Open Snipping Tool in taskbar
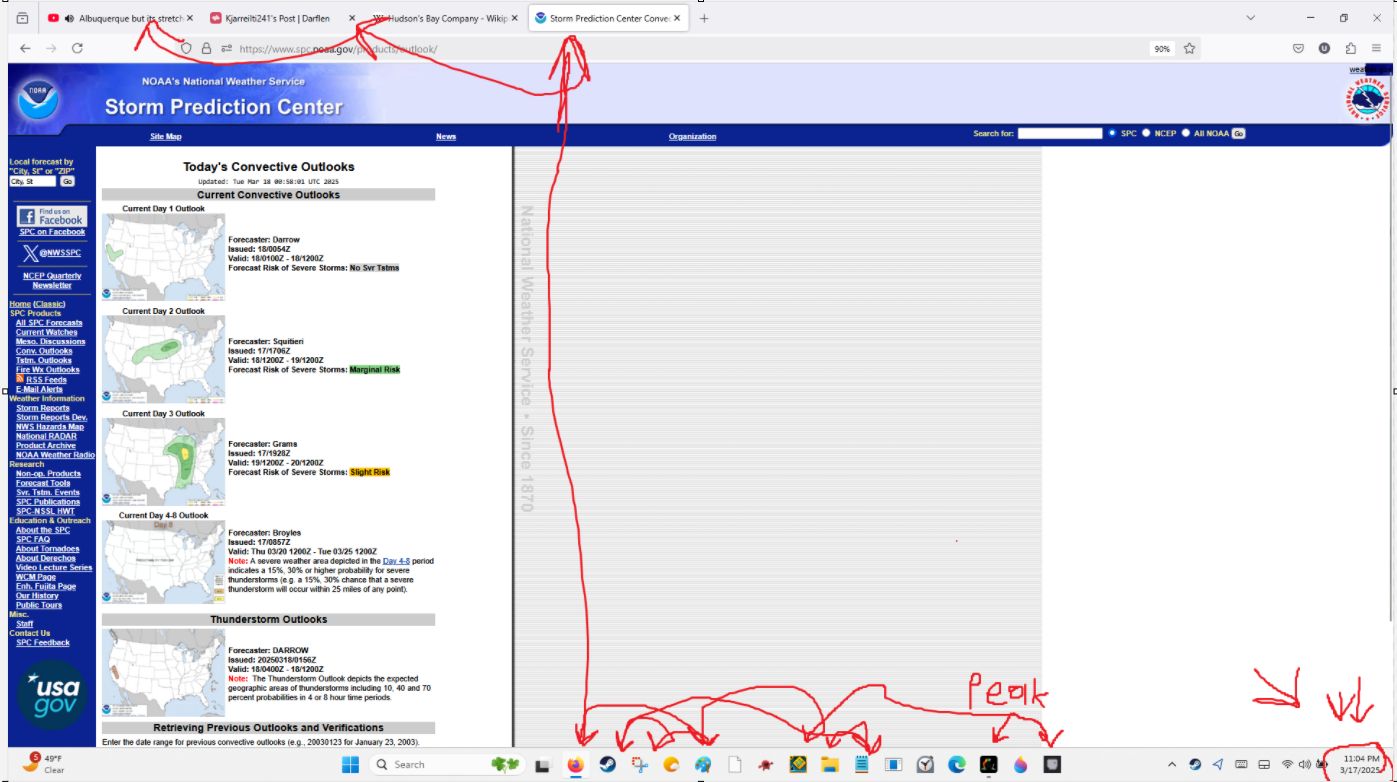The height and width of the screenshot is (782, 1397). point(639,764)
